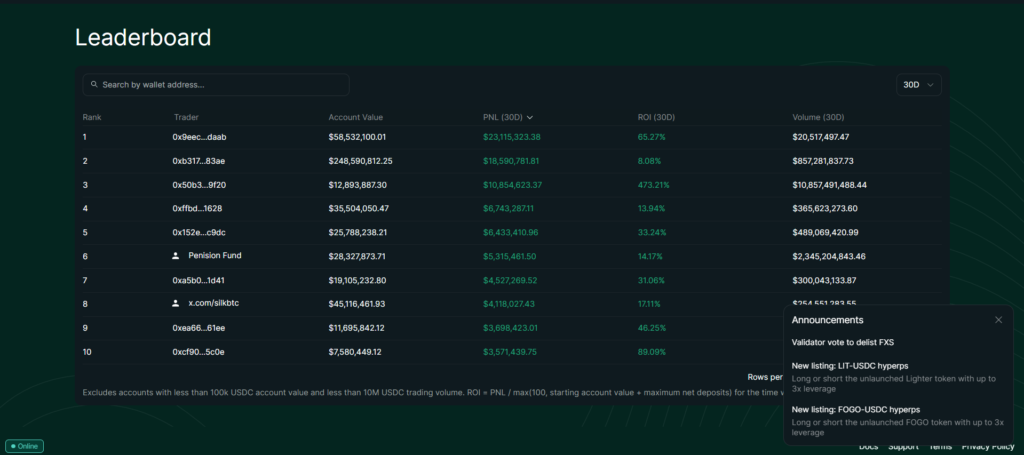
Task: Select the Pension Fund trader row
Action: (x=214, y=256)
